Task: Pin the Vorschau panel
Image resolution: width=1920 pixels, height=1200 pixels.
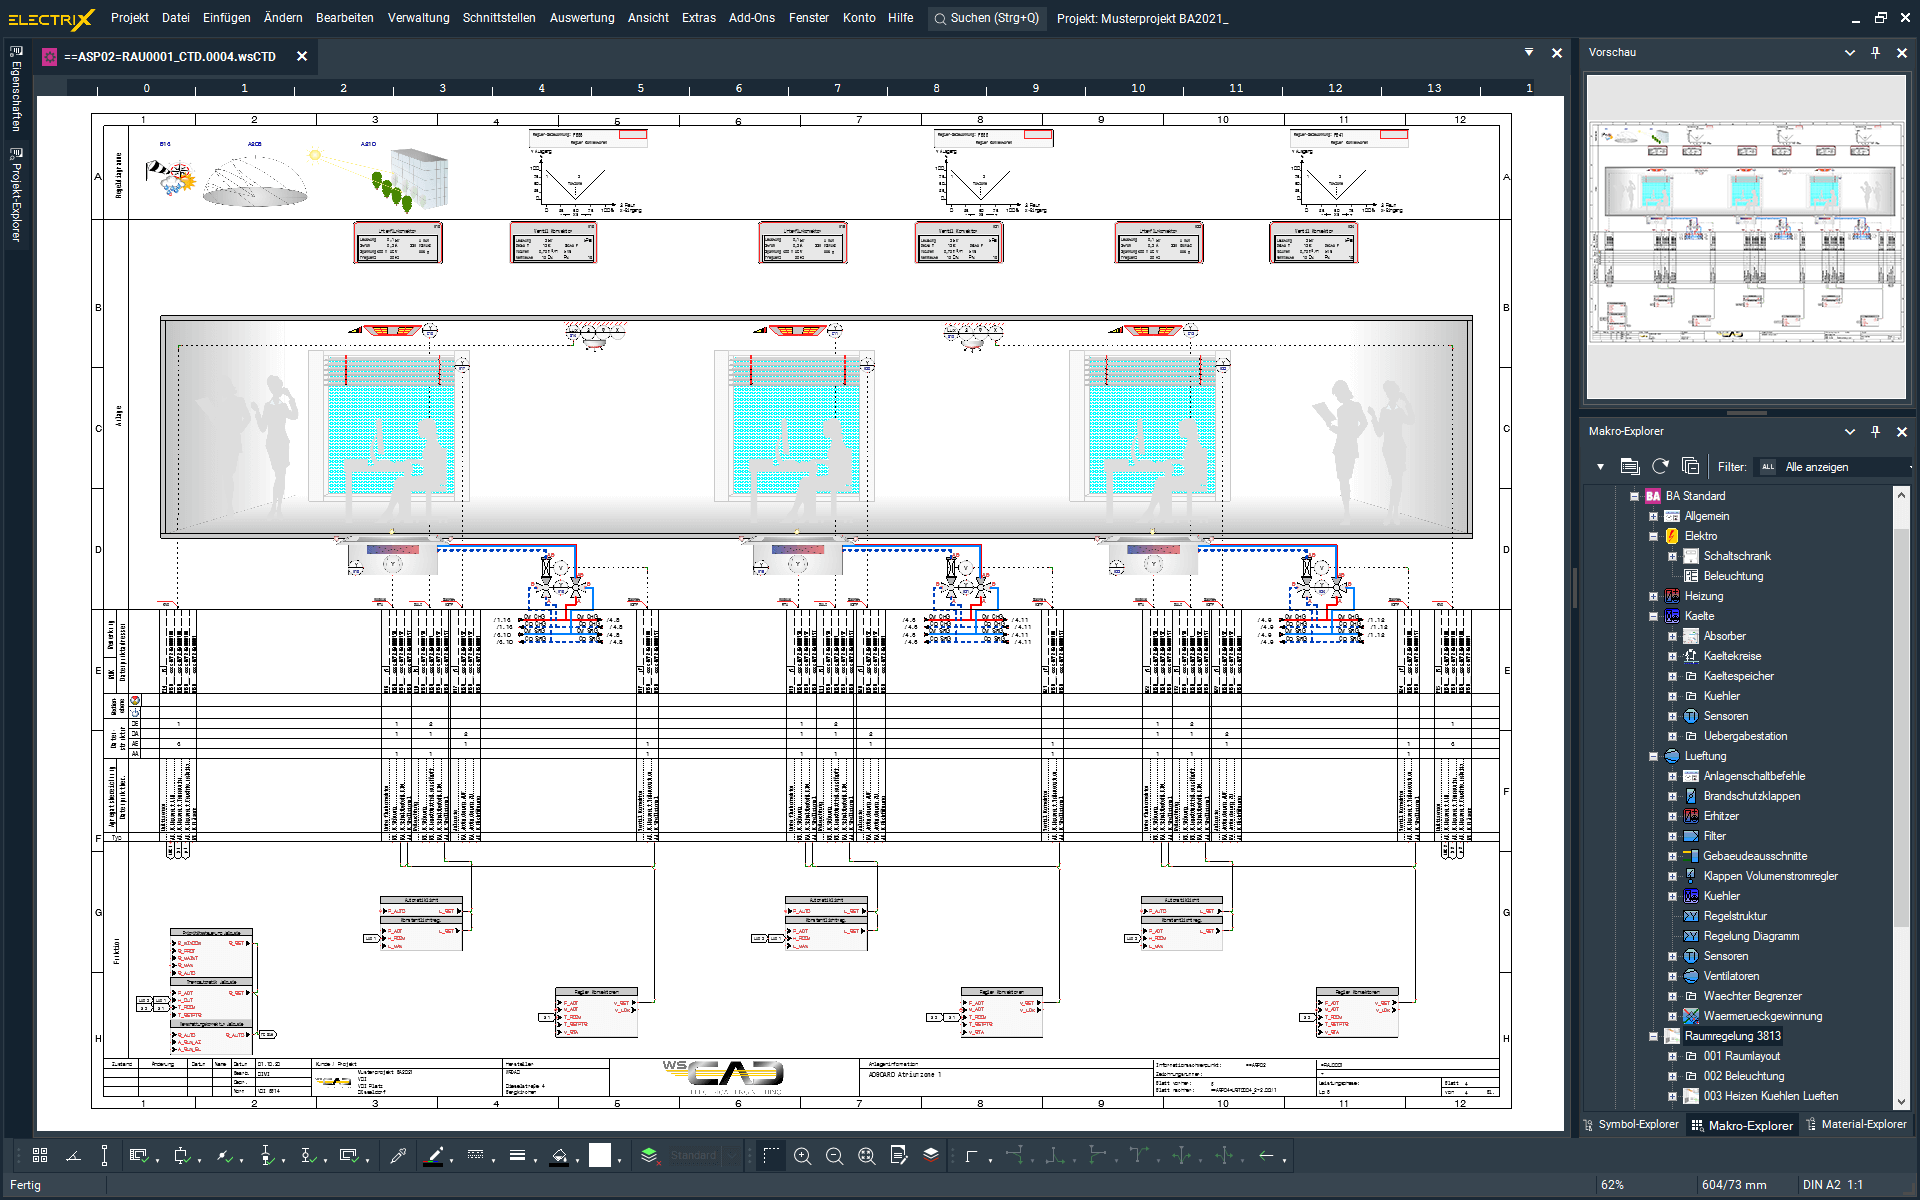Action: click(x=1876, y=53)
